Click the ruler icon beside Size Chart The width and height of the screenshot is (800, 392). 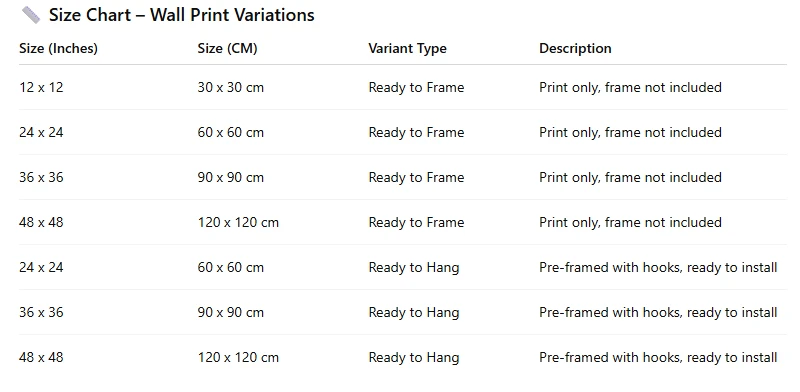[31, 15]
